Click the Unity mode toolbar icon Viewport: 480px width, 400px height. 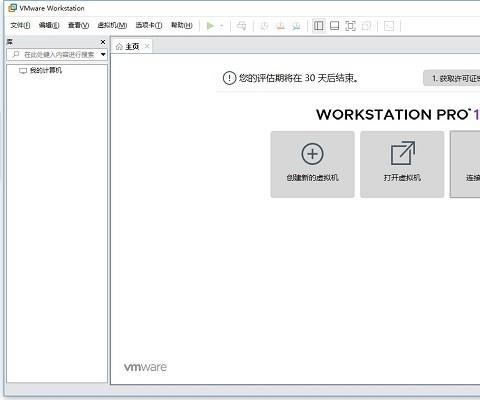(366, 26)
